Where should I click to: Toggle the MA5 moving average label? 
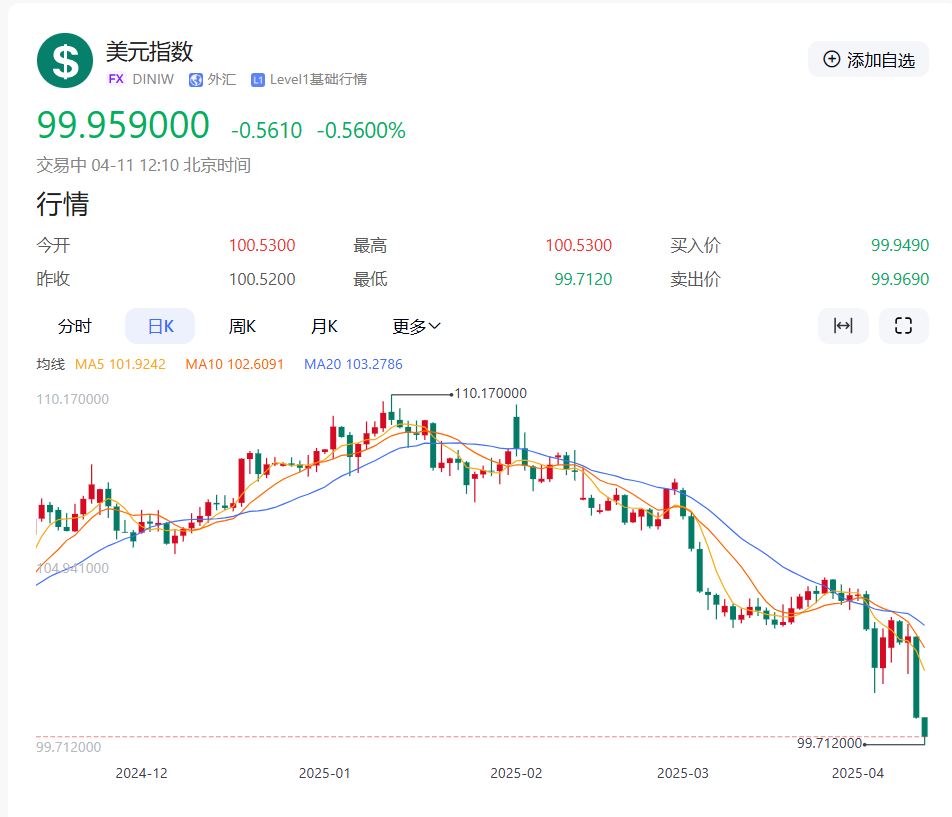coord(120,364)
